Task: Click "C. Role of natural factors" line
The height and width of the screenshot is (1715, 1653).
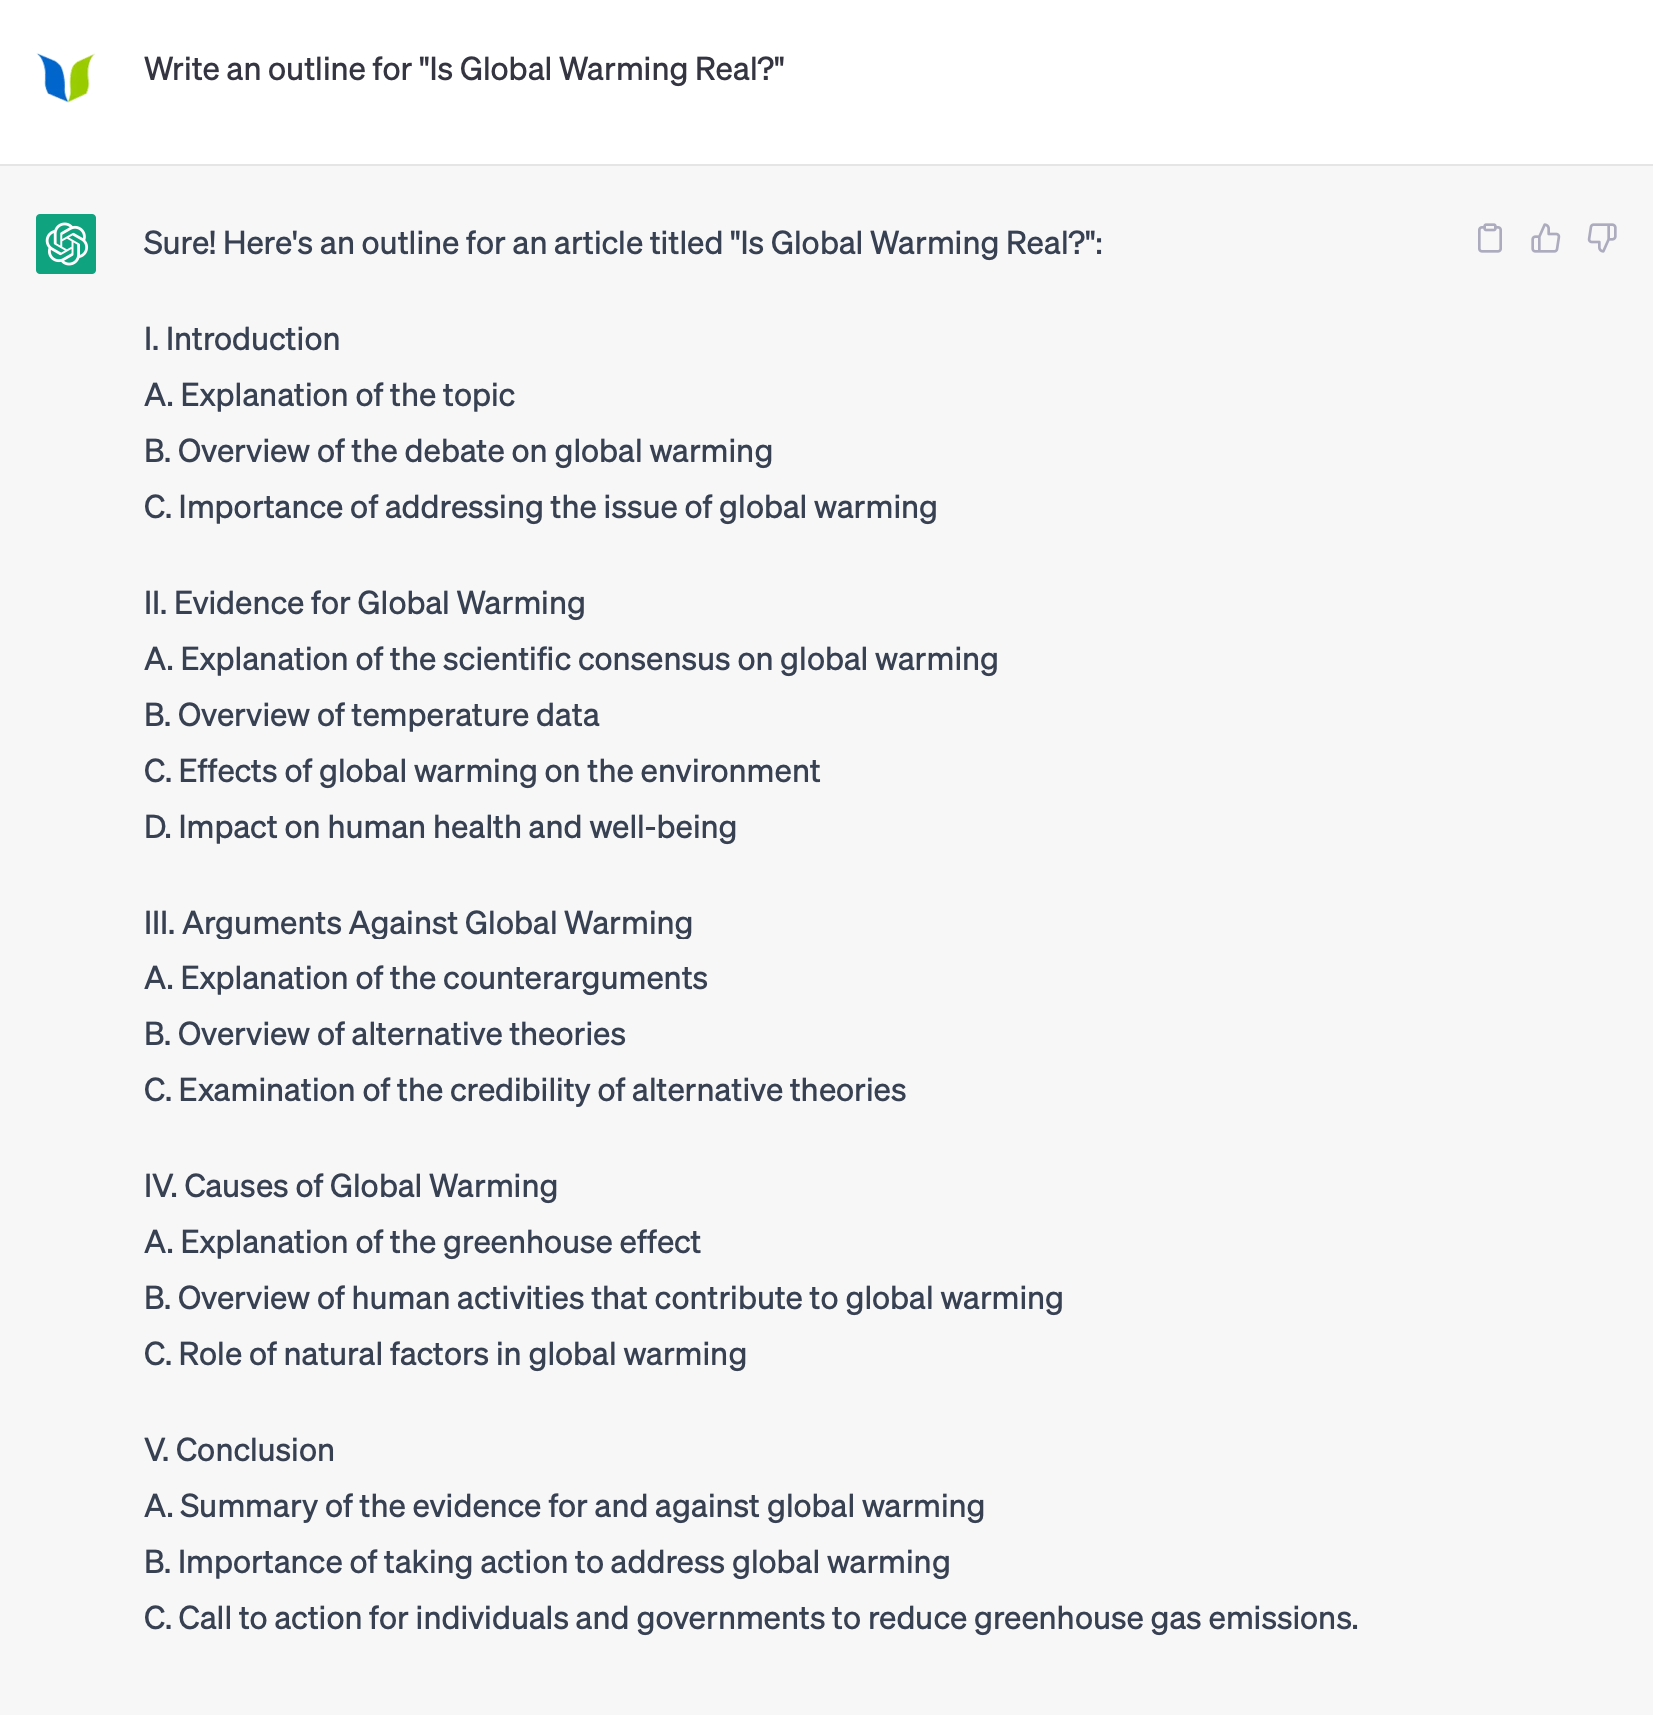Action: (x=445, y=1354)
